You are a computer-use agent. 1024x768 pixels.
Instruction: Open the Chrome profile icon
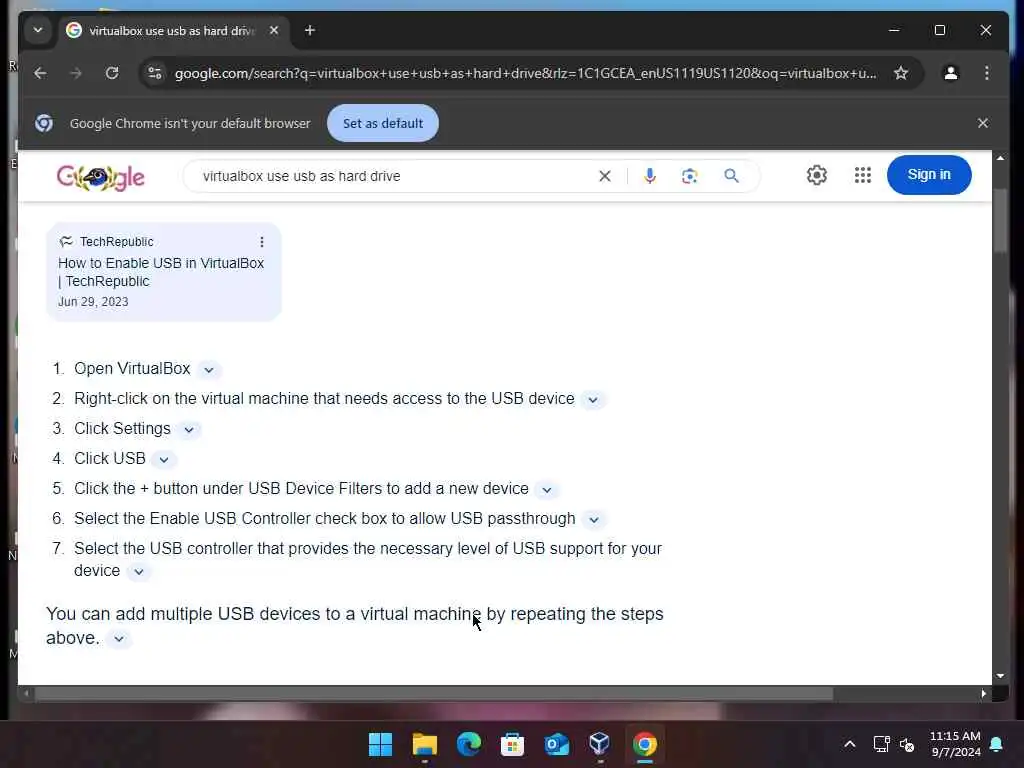(x=951, y=73)
